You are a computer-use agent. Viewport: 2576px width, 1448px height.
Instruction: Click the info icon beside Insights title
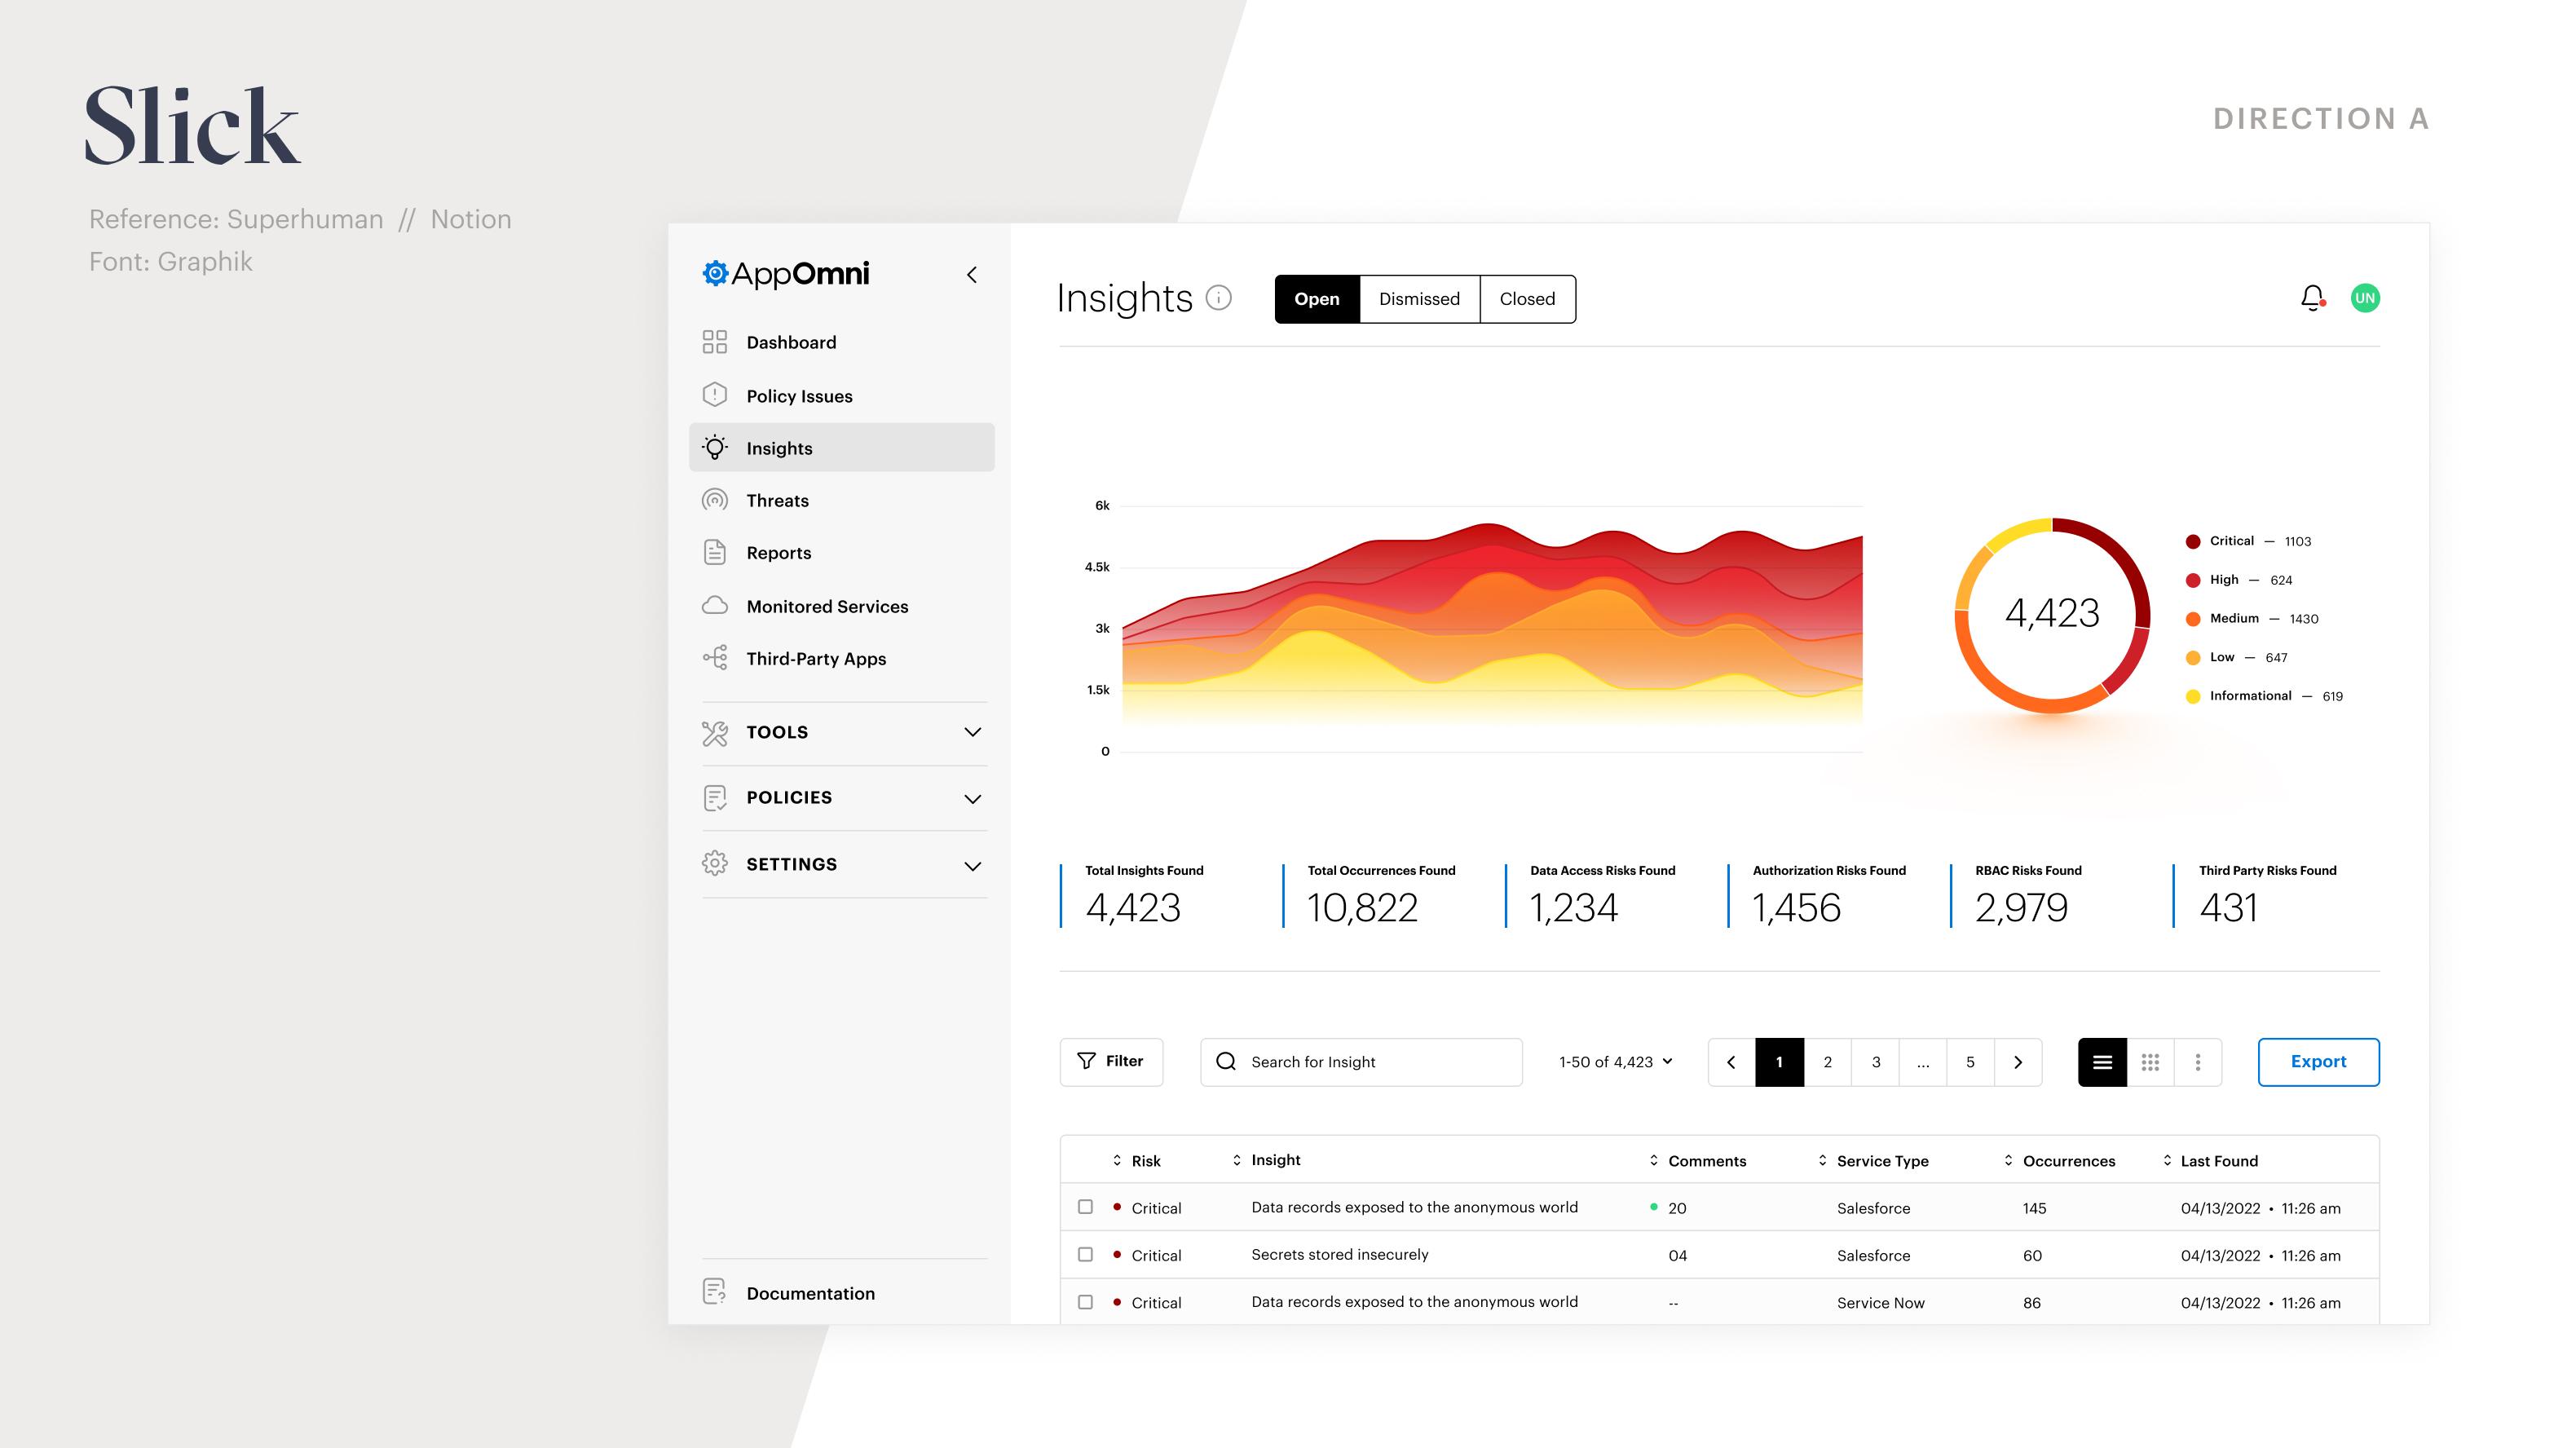pos(1218,298)
